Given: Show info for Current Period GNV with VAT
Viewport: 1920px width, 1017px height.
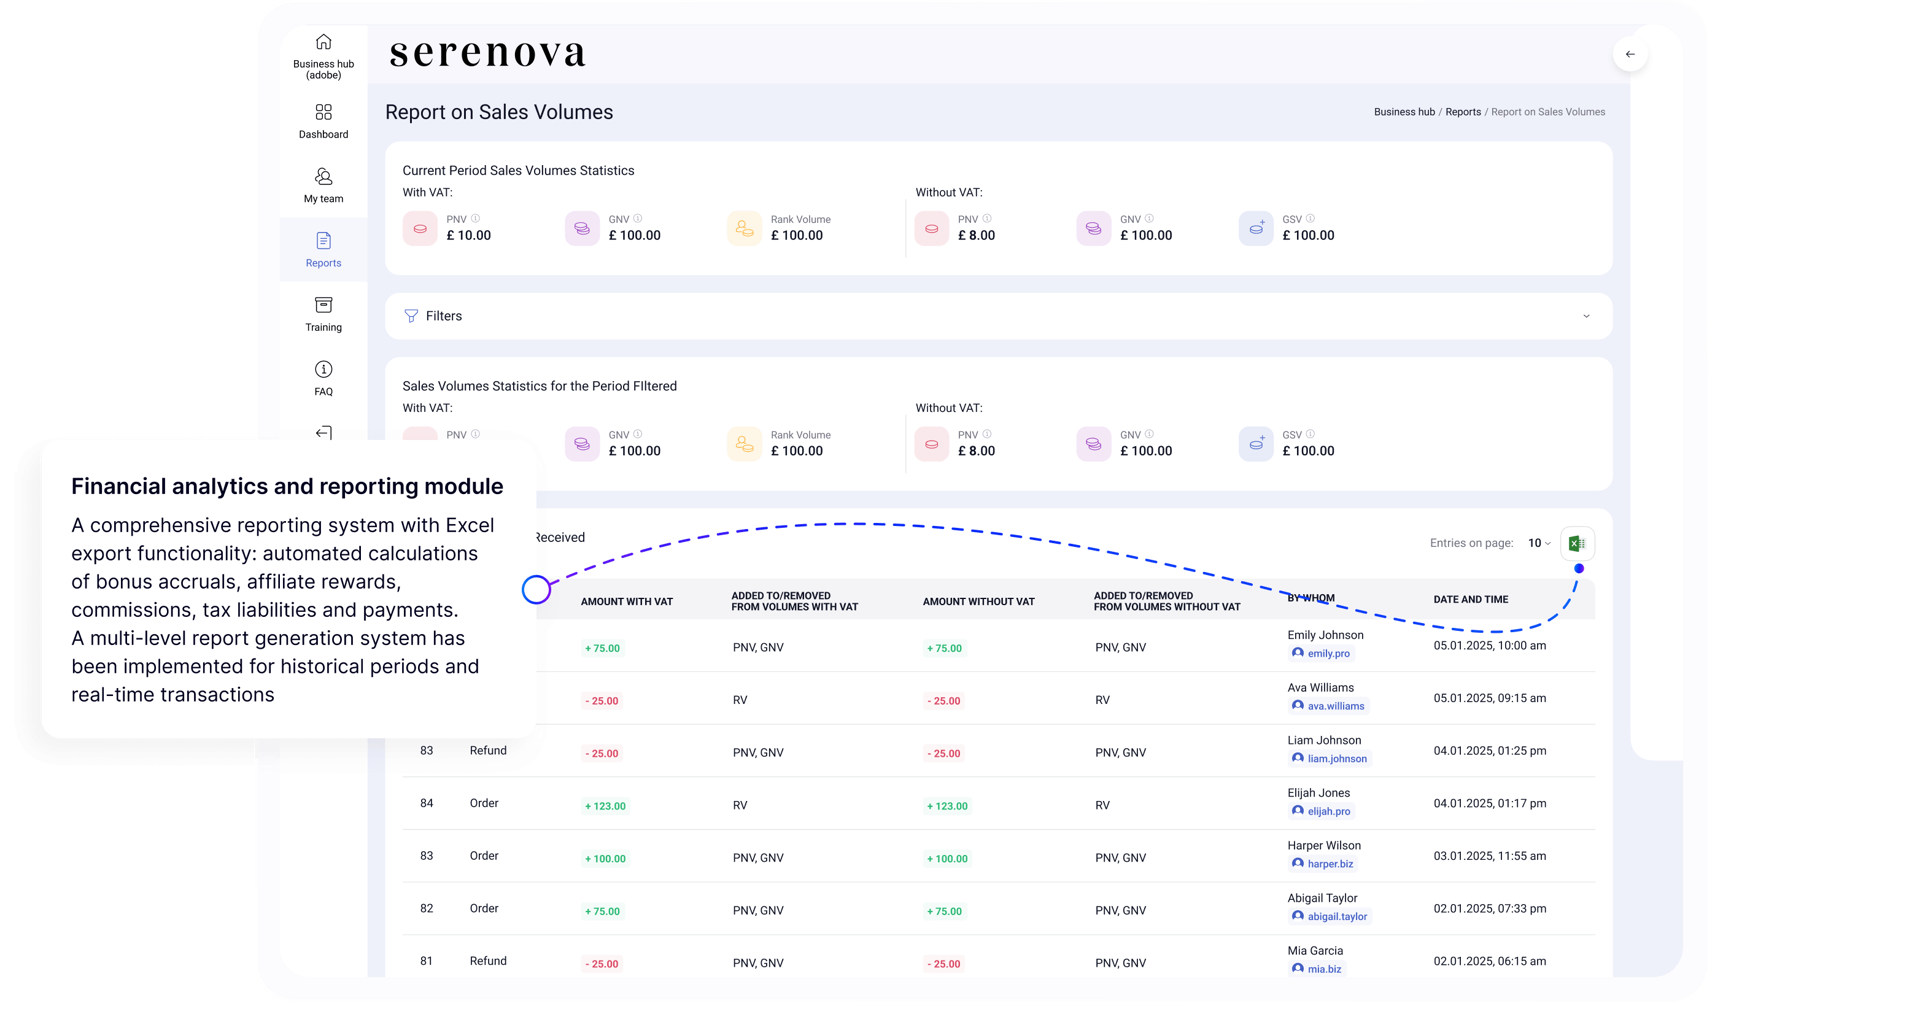Looking at the screenshot, I should 638,219.
